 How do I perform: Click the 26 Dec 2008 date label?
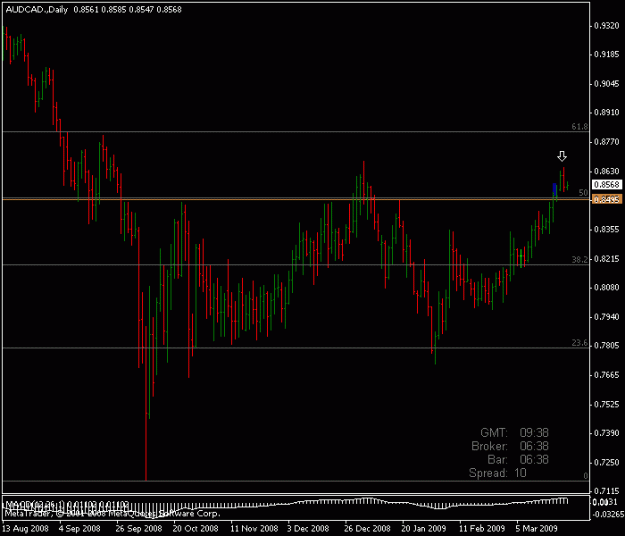tap(367, 529)
